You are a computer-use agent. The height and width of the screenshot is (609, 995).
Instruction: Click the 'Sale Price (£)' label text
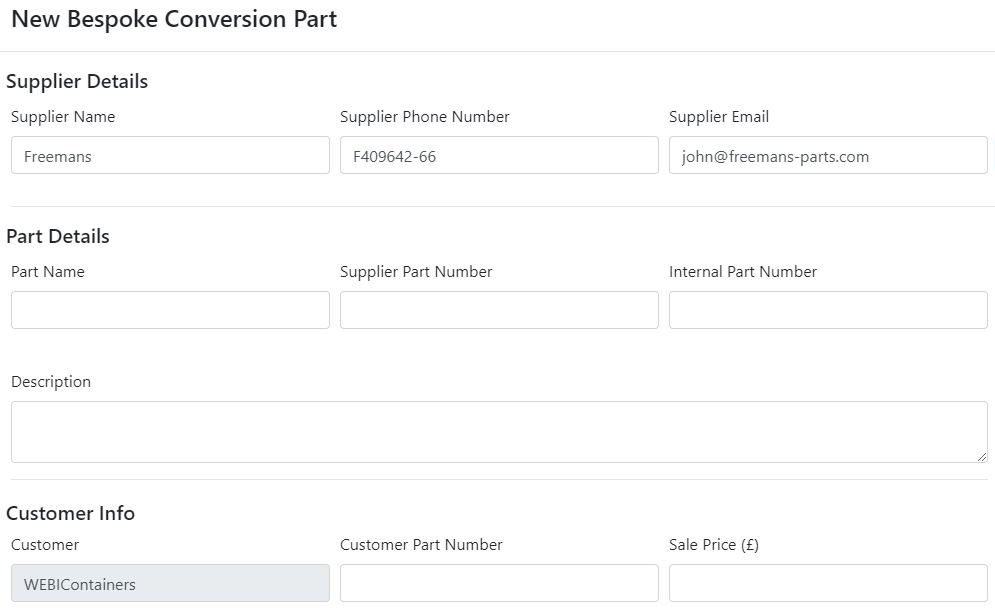click(x=714, y=545)
